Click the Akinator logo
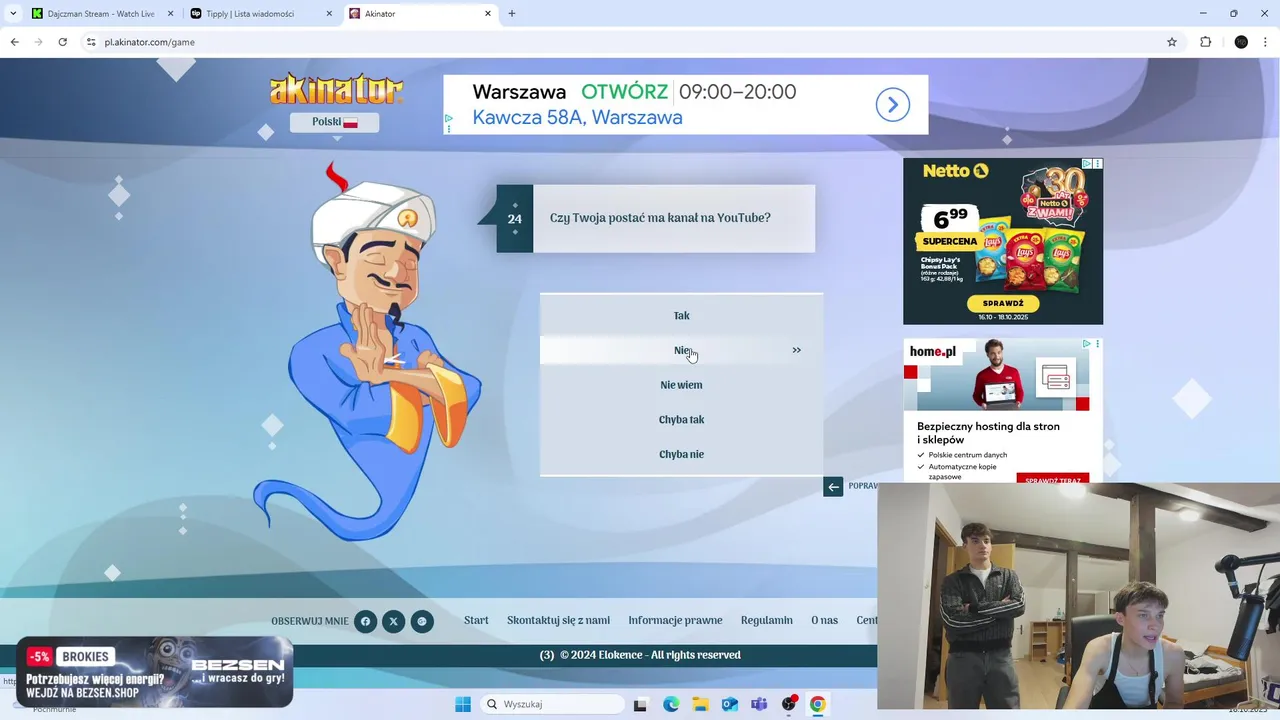 (x=336, y=89)
